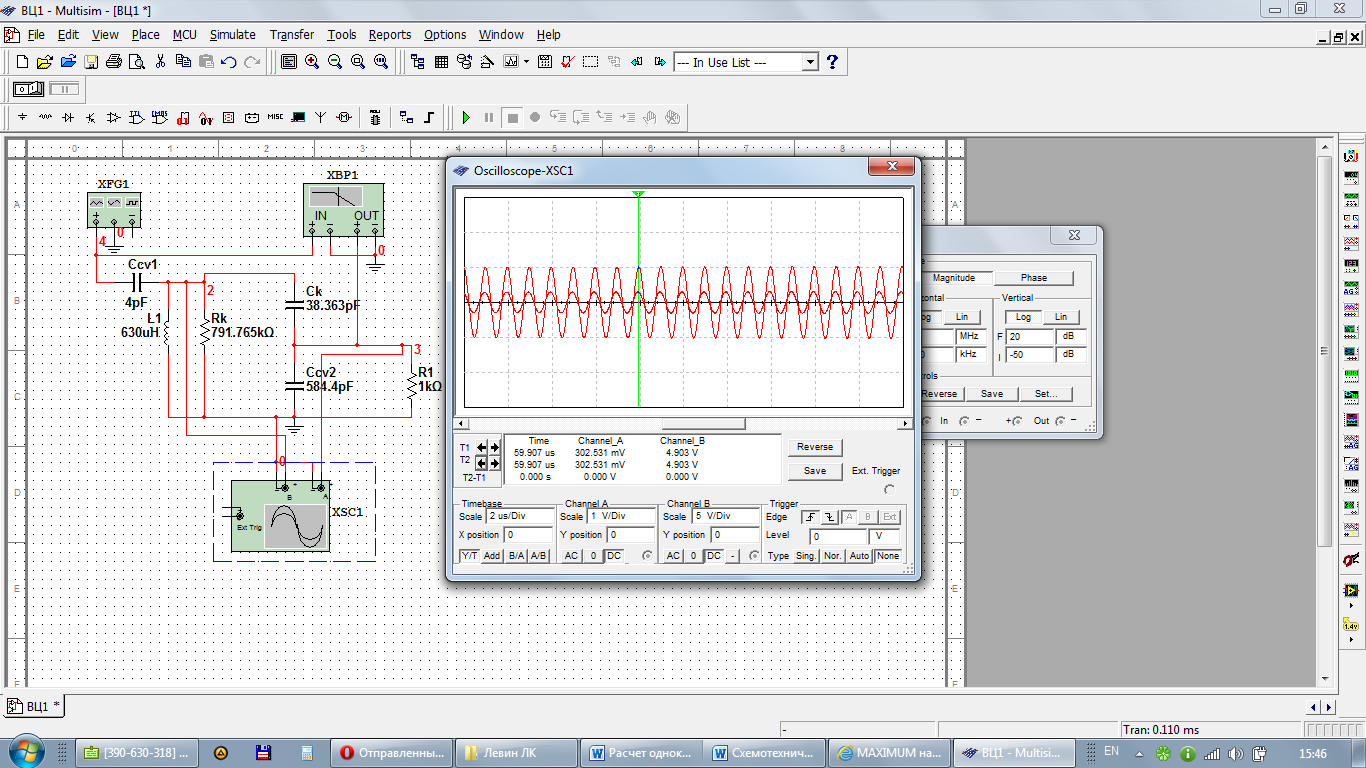Start the simulation with Run button

coord(466,118)
